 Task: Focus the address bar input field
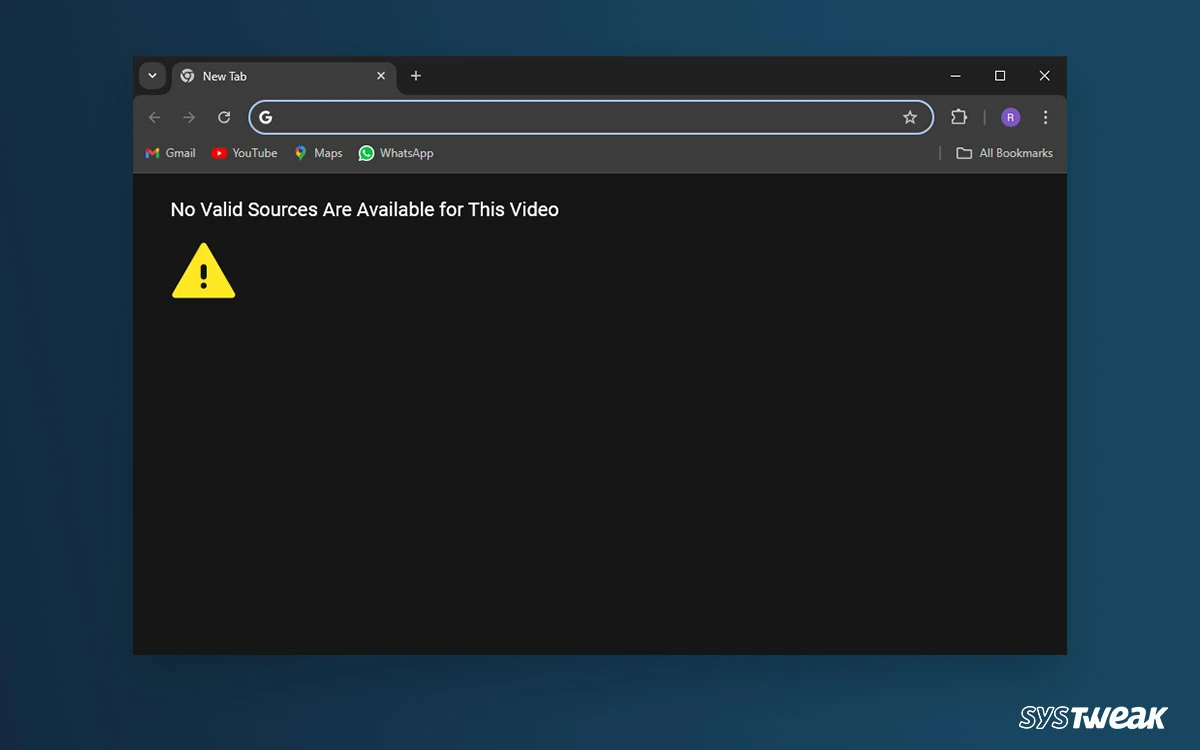pos(580,117)
